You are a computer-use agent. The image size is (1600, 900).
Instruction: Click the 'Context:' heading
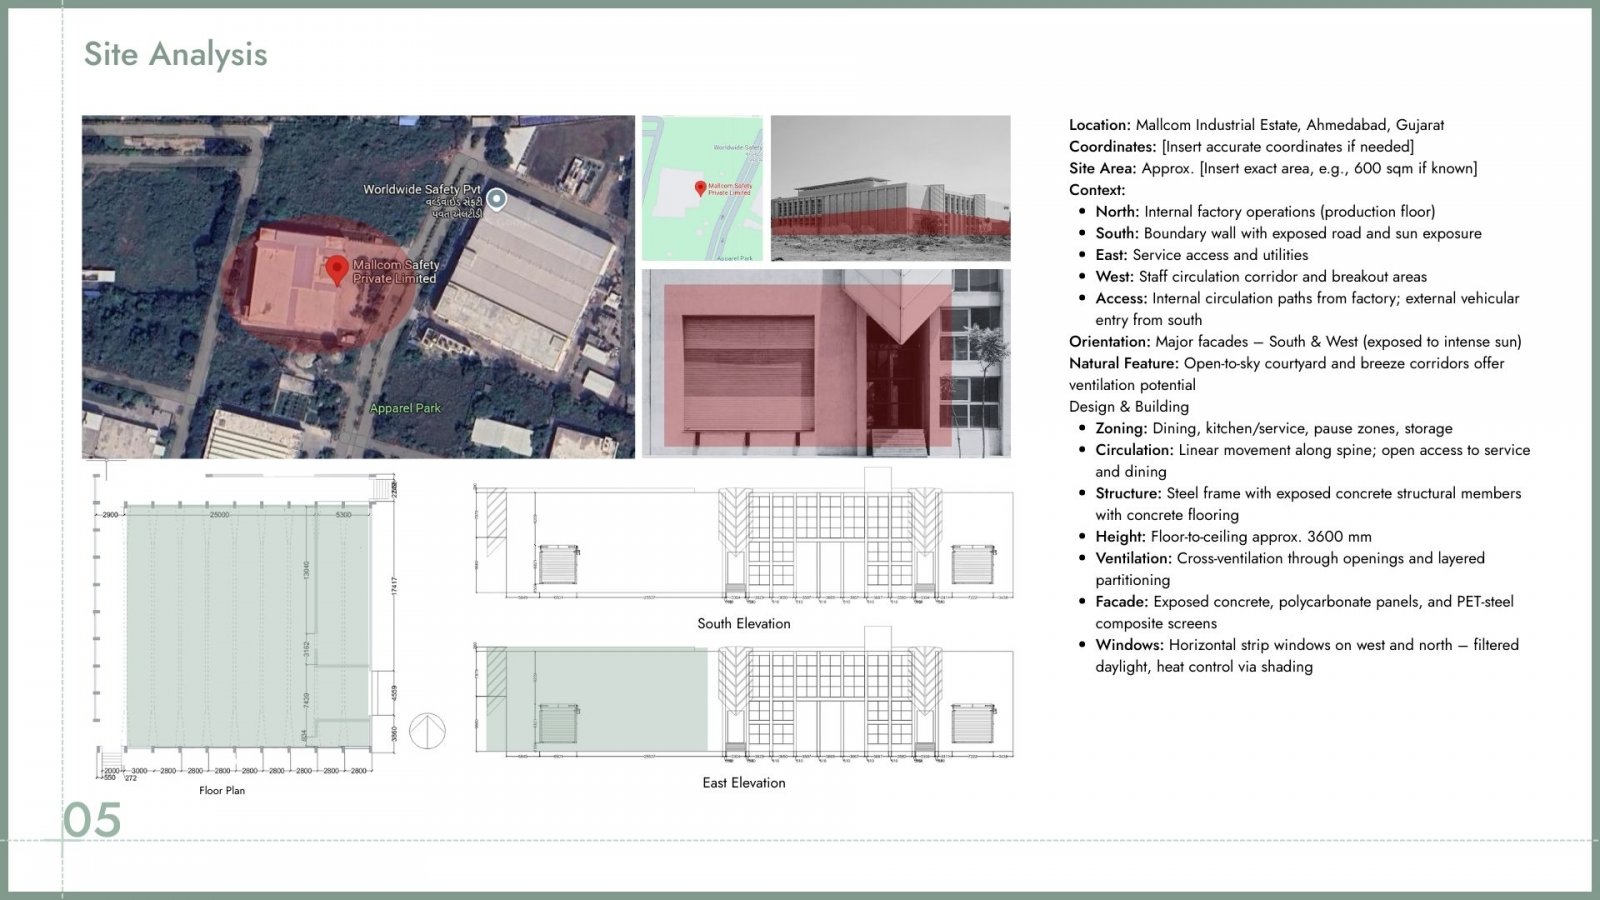(x=1097, y=190)
